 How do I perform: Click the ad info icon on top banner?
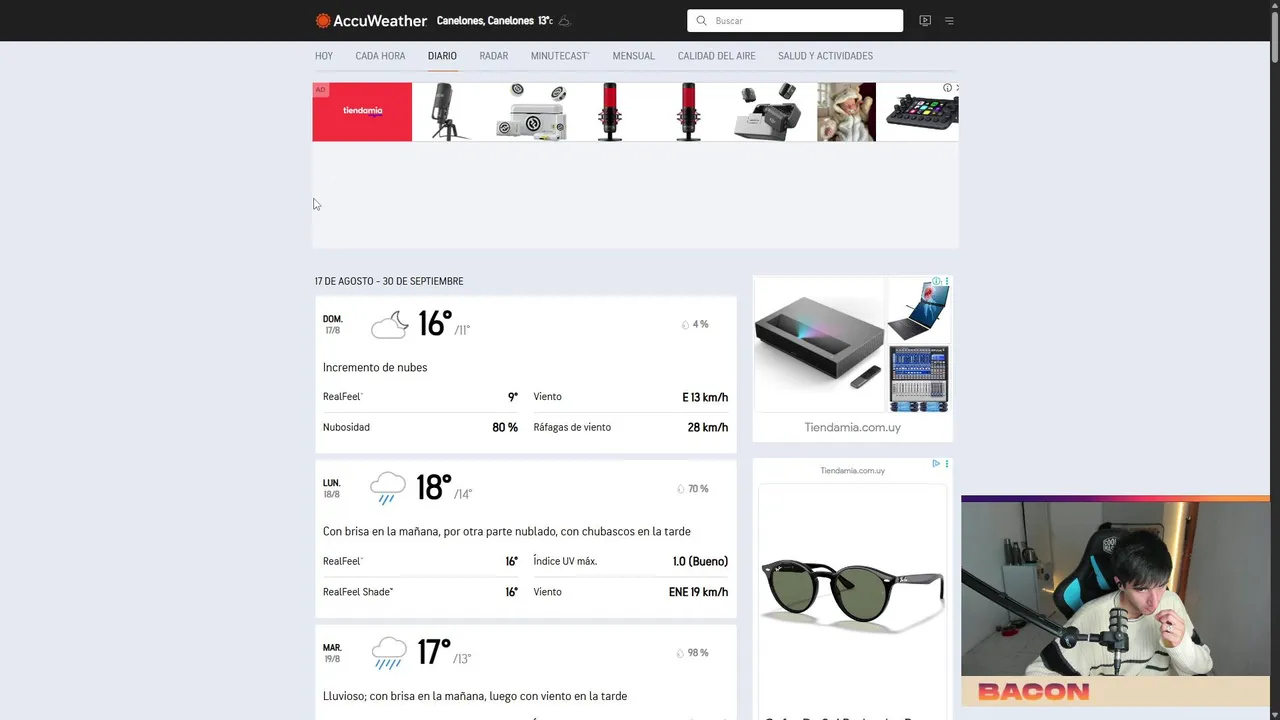(x=947, y=88)
